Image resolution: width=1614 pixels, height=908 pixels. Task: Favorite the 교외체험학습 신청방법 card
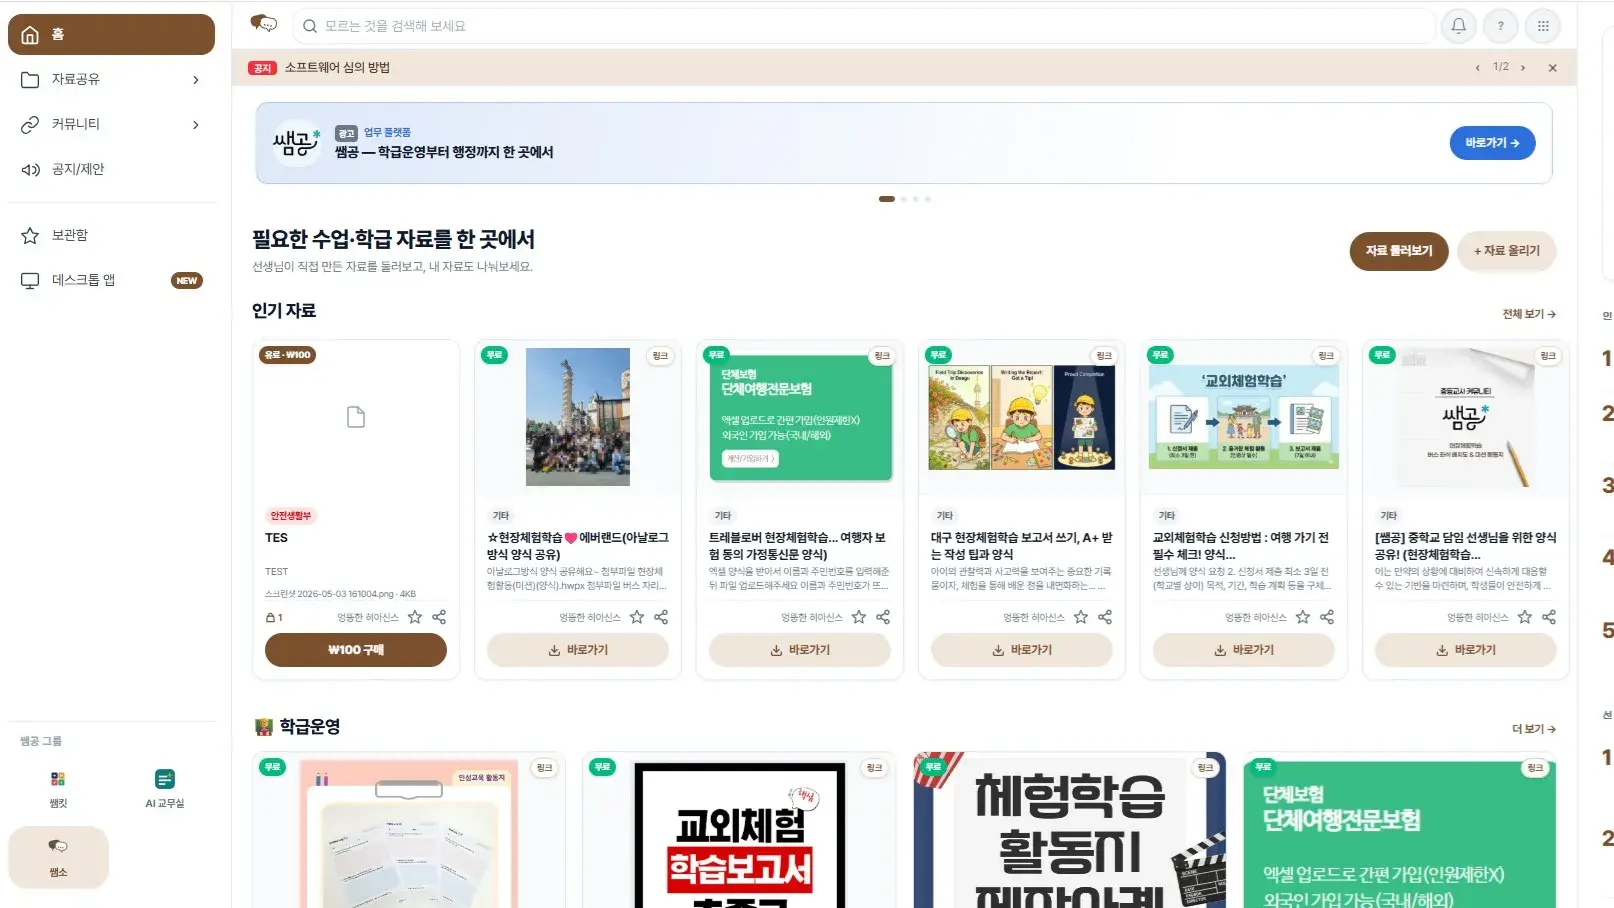(1303, 617)
